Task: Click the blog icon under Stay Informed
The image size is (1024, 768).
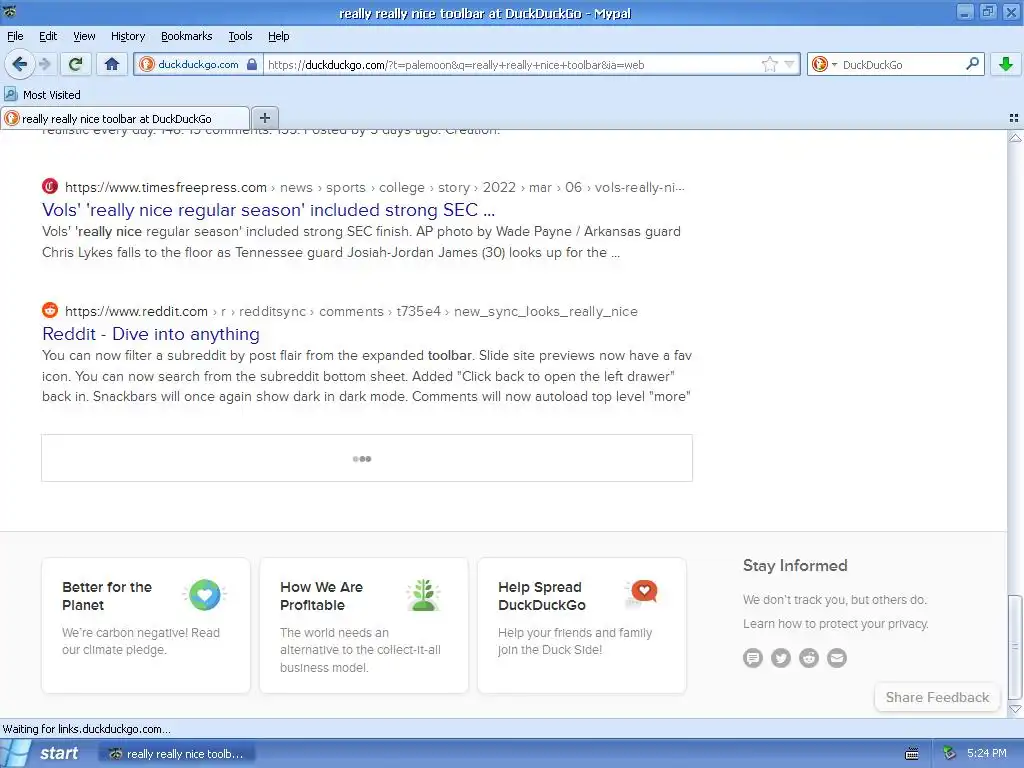Action: 753,658
